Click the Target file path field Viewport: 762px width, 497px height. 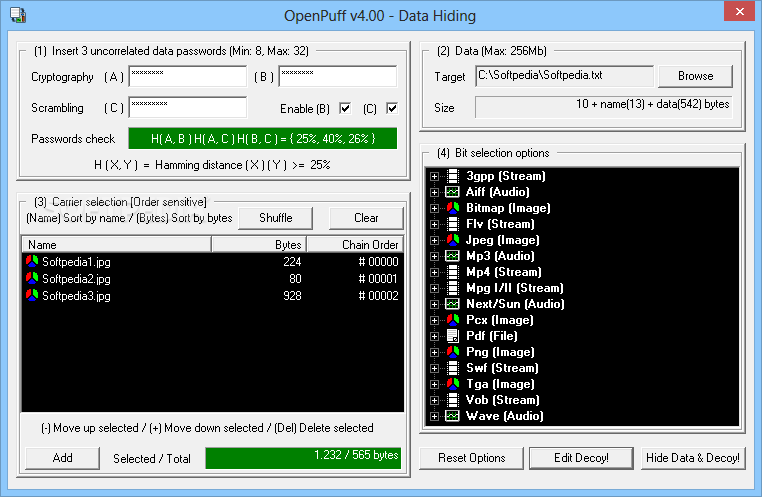pyautogui.click(x=564, y=76)
